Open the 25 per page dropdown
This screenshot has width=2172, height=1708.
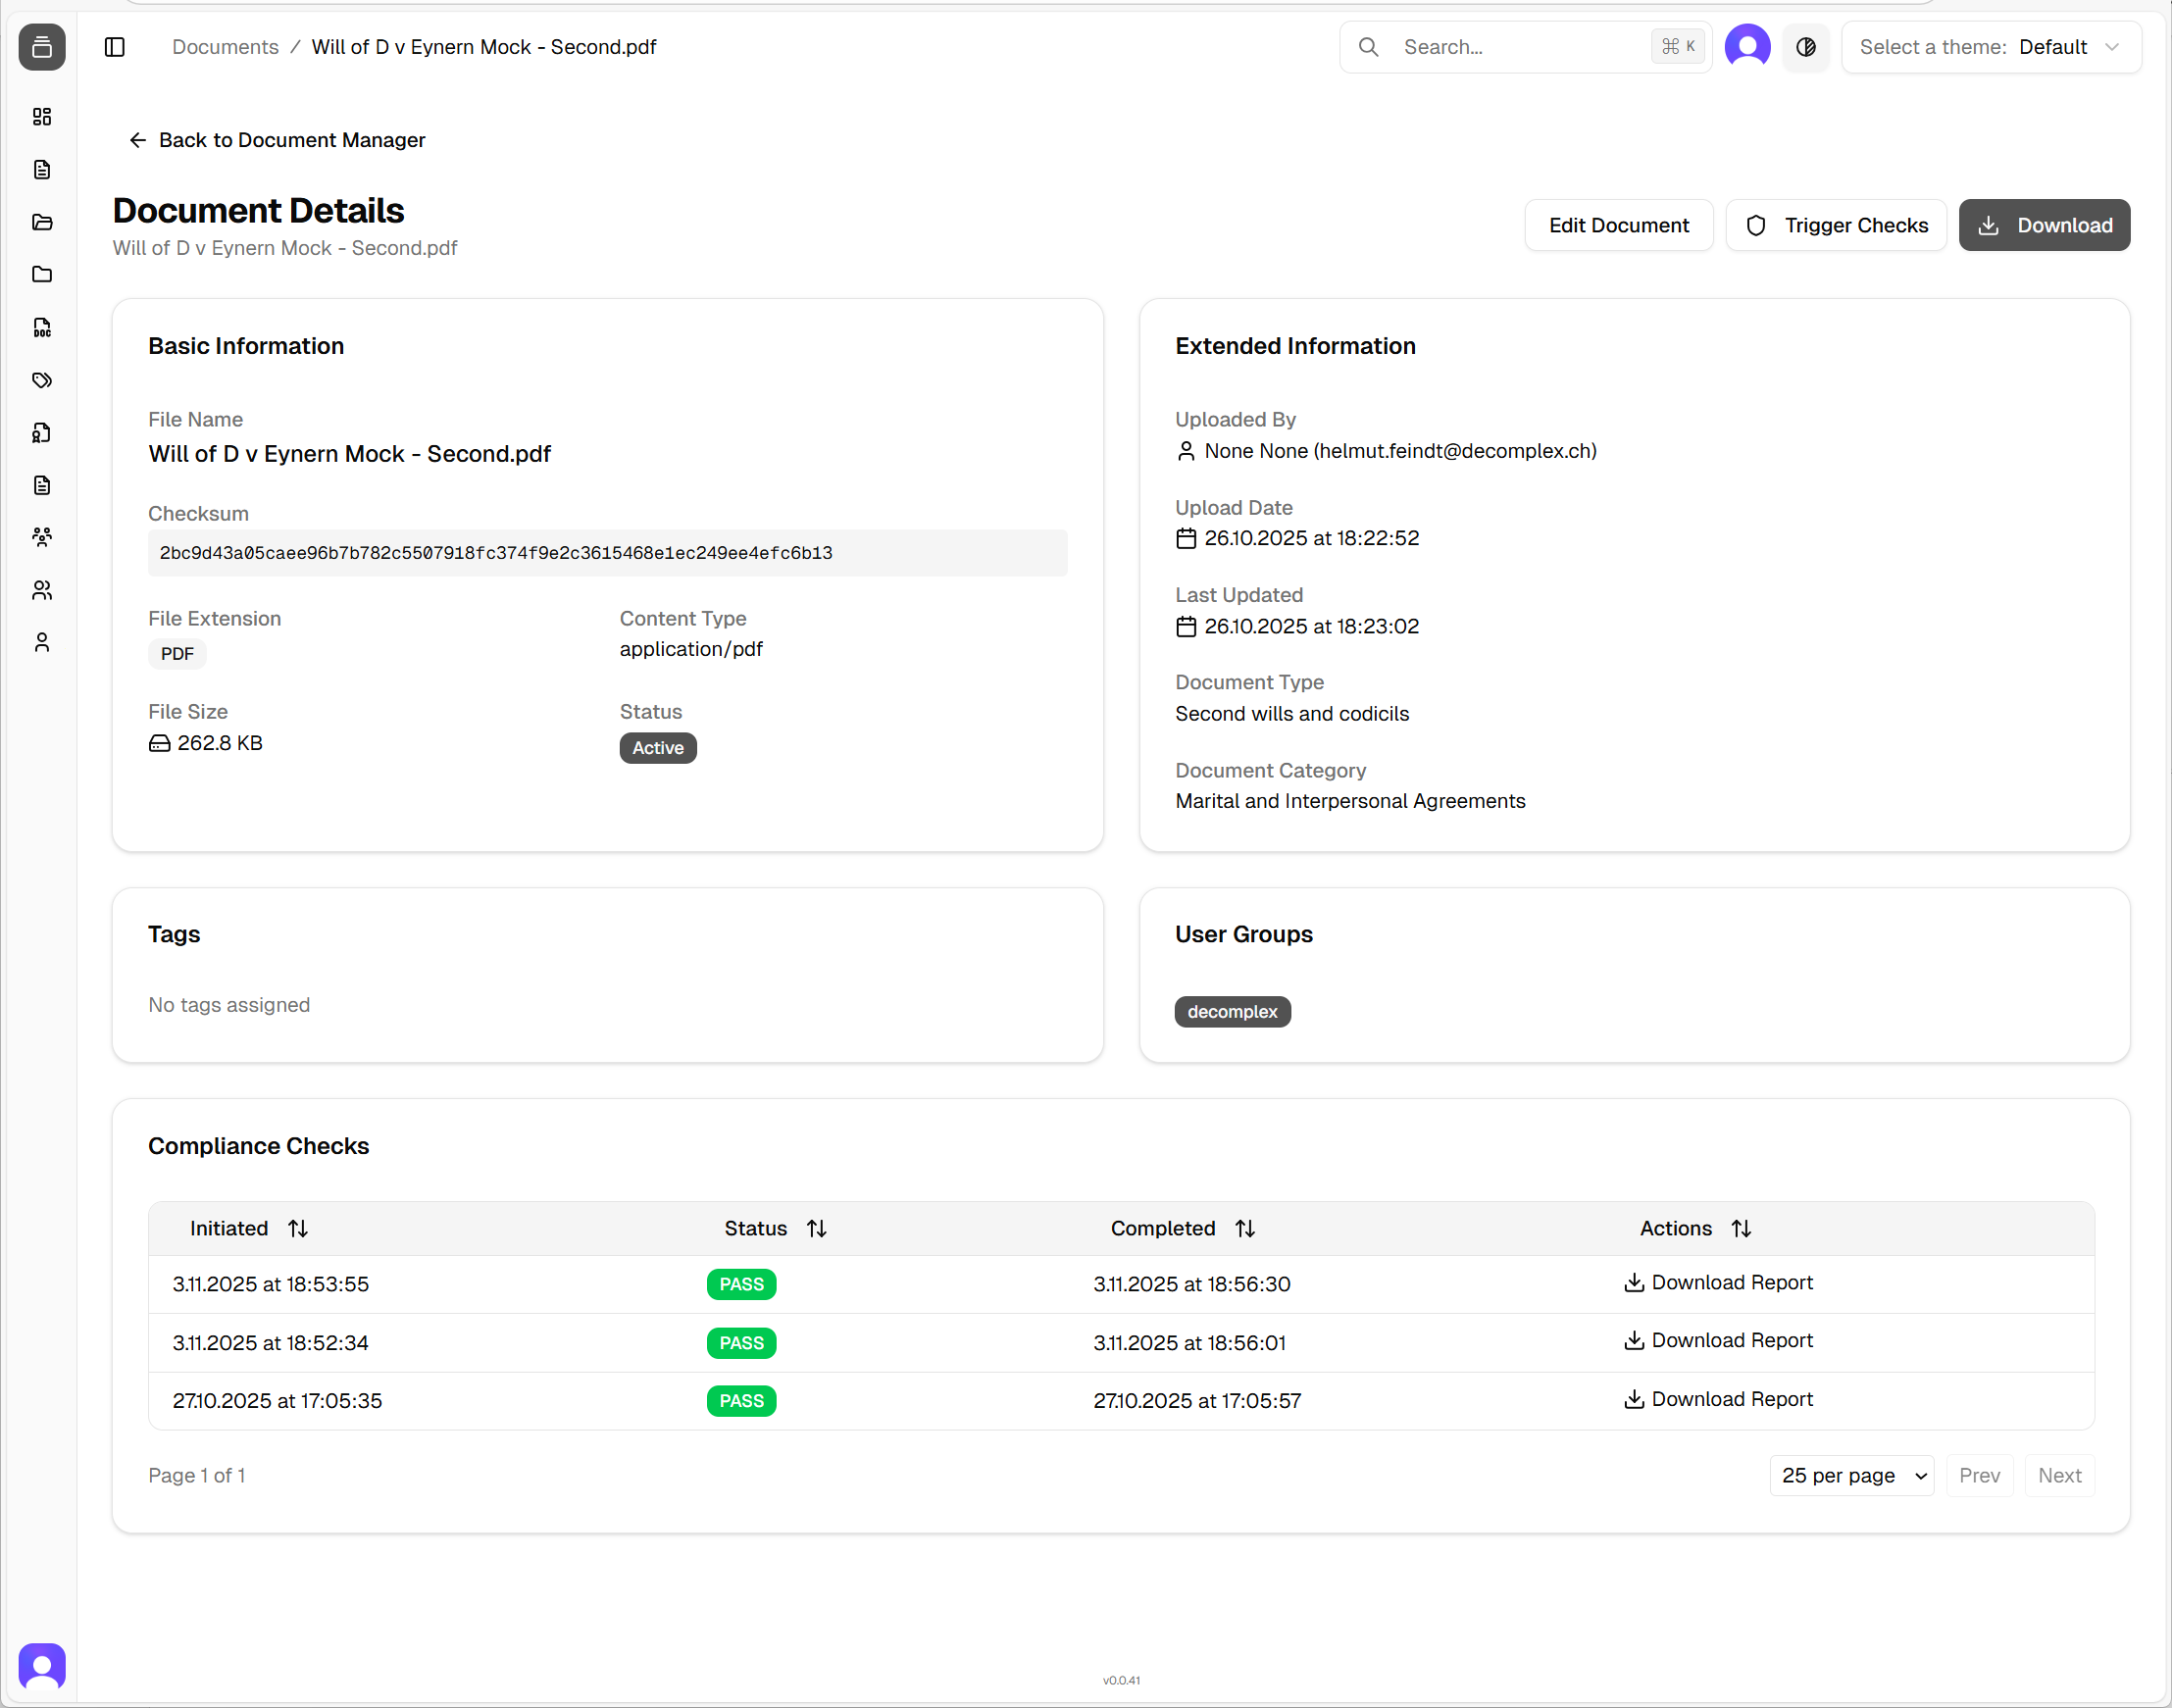[1851, 1475]
